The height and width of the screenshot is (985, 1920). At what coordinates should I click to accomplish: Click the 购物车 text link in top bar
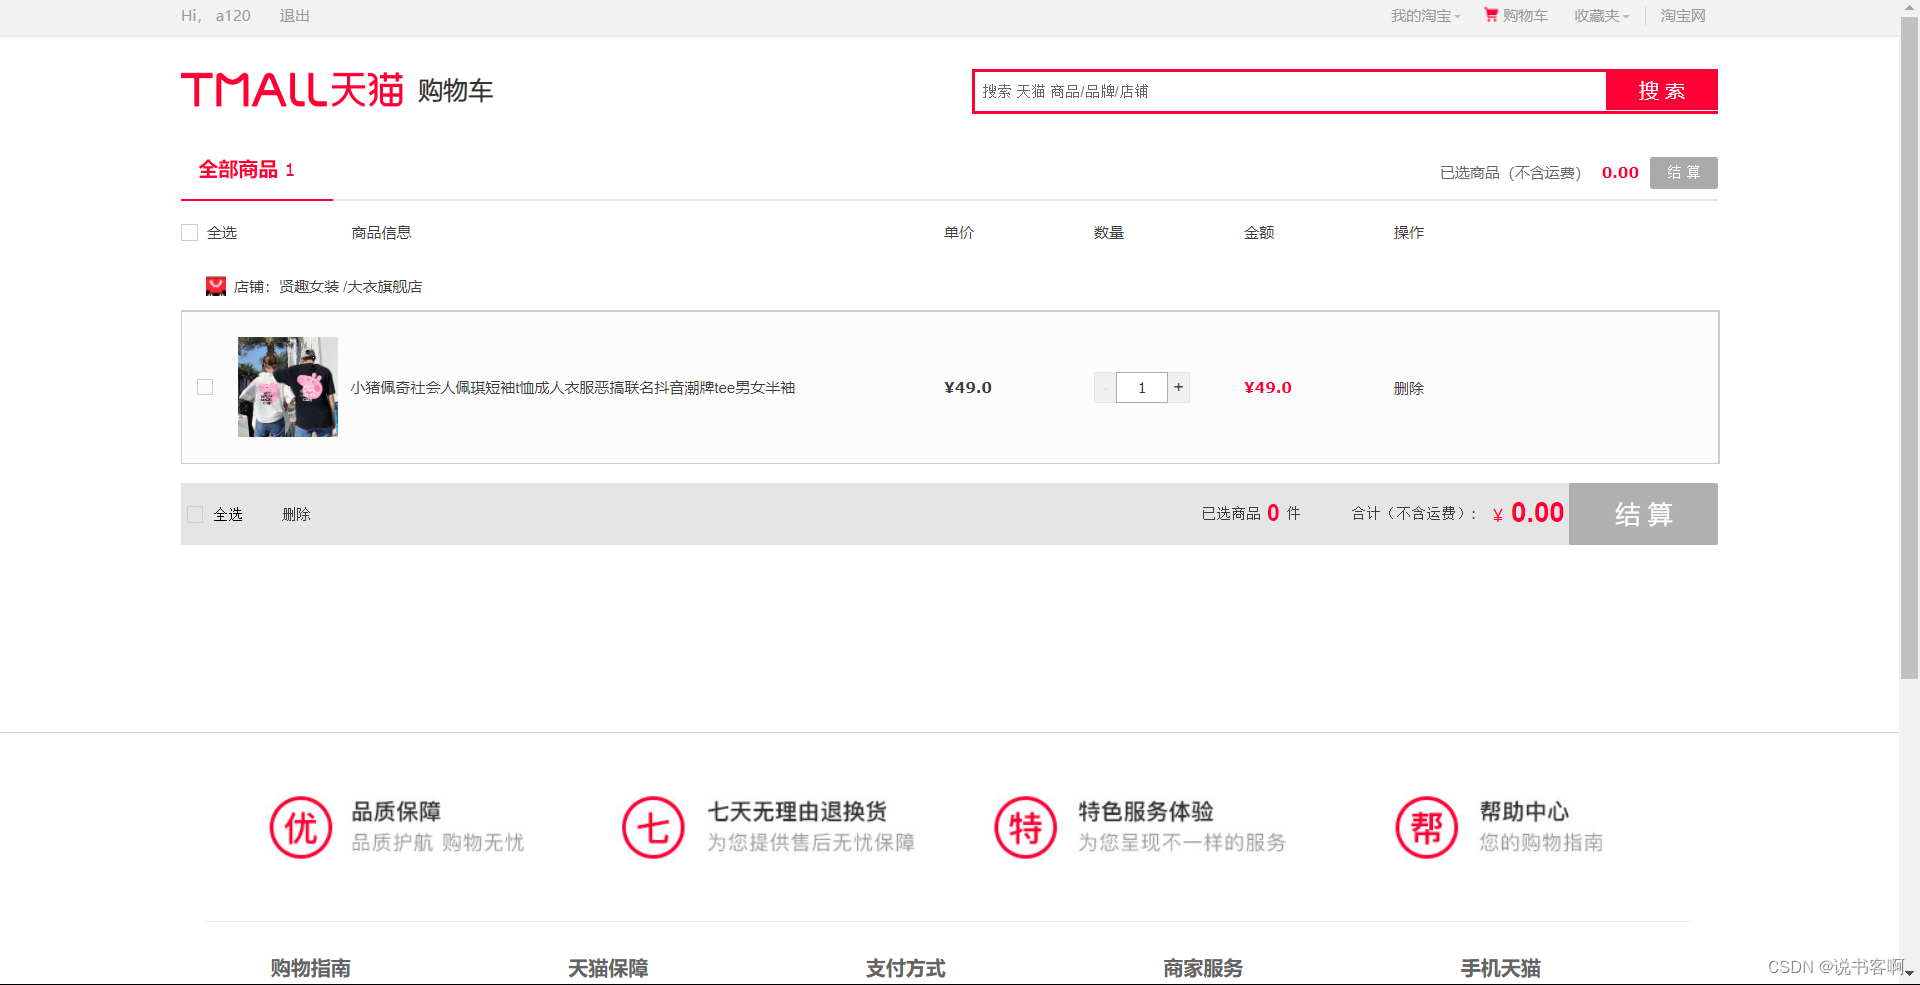[1525, 16]
